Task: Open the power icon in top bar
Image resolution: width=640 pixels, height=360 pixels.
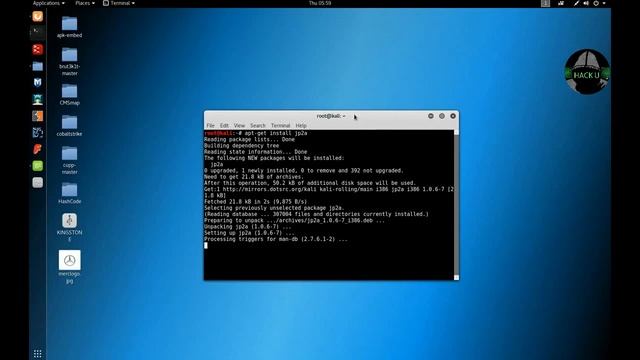Action: click(x=596, y=3)
